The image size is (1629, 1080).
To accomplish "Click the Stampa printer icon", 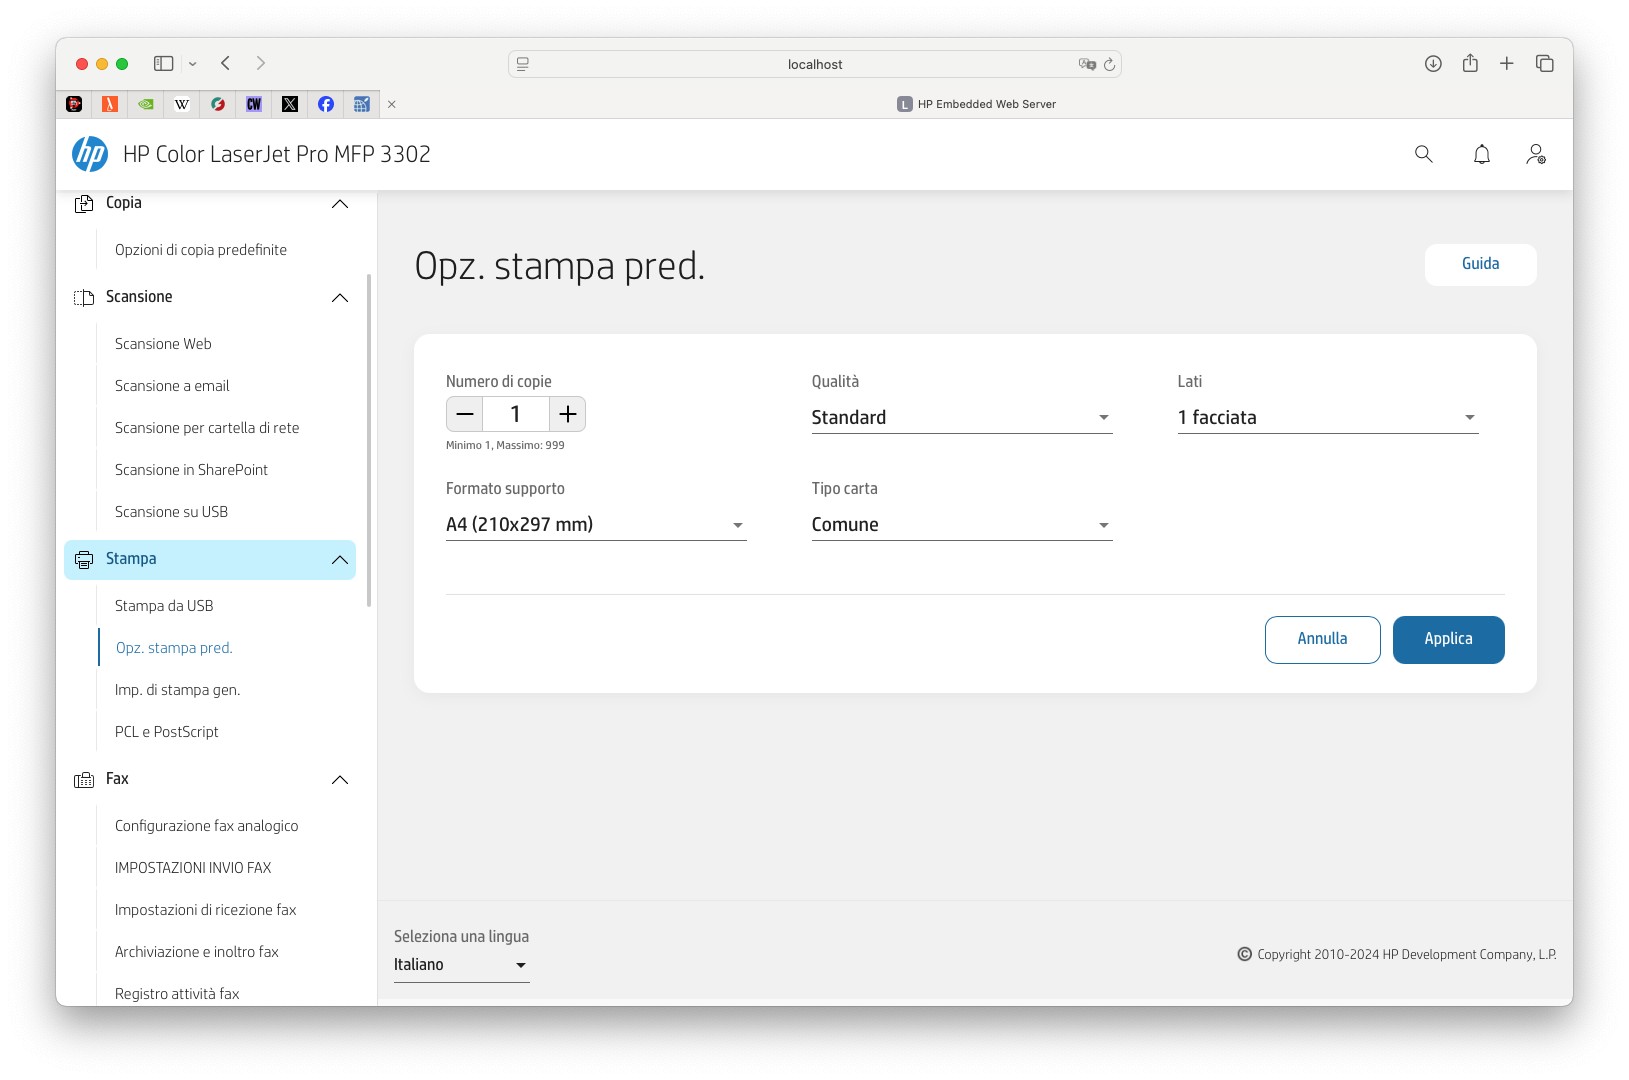I will tap(84, 560).
